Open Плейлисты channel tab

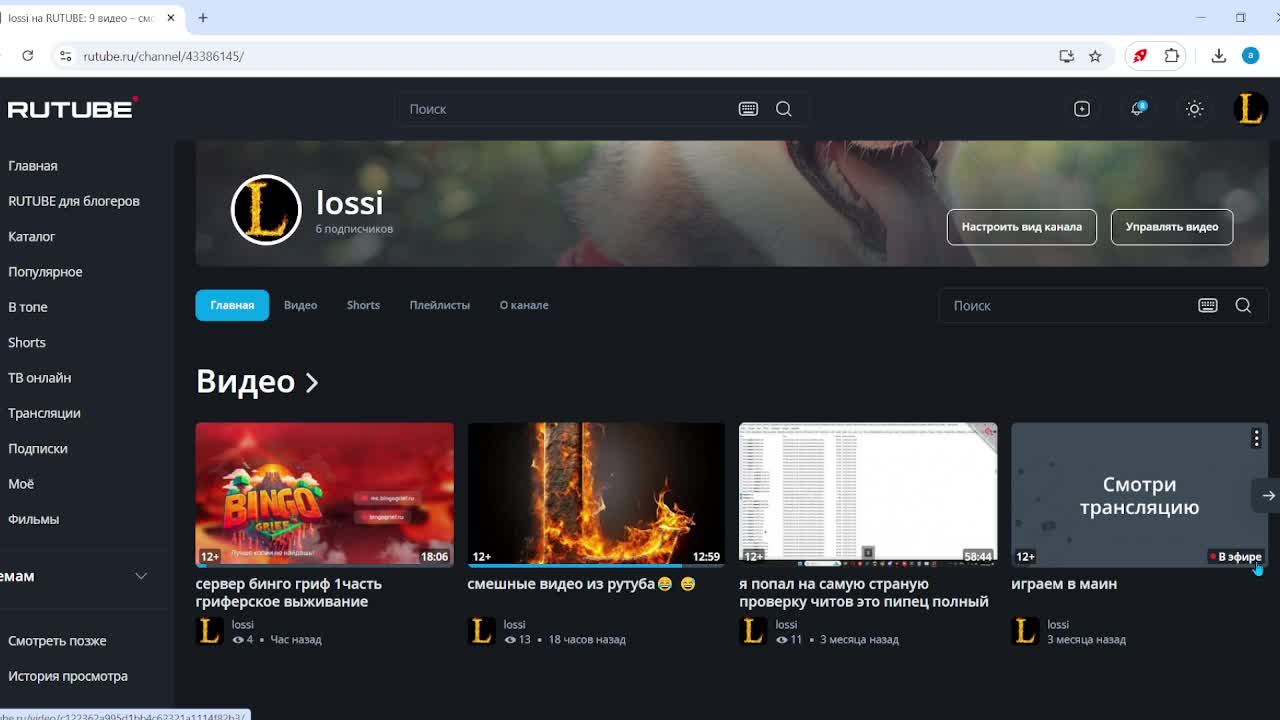[439, 305]
